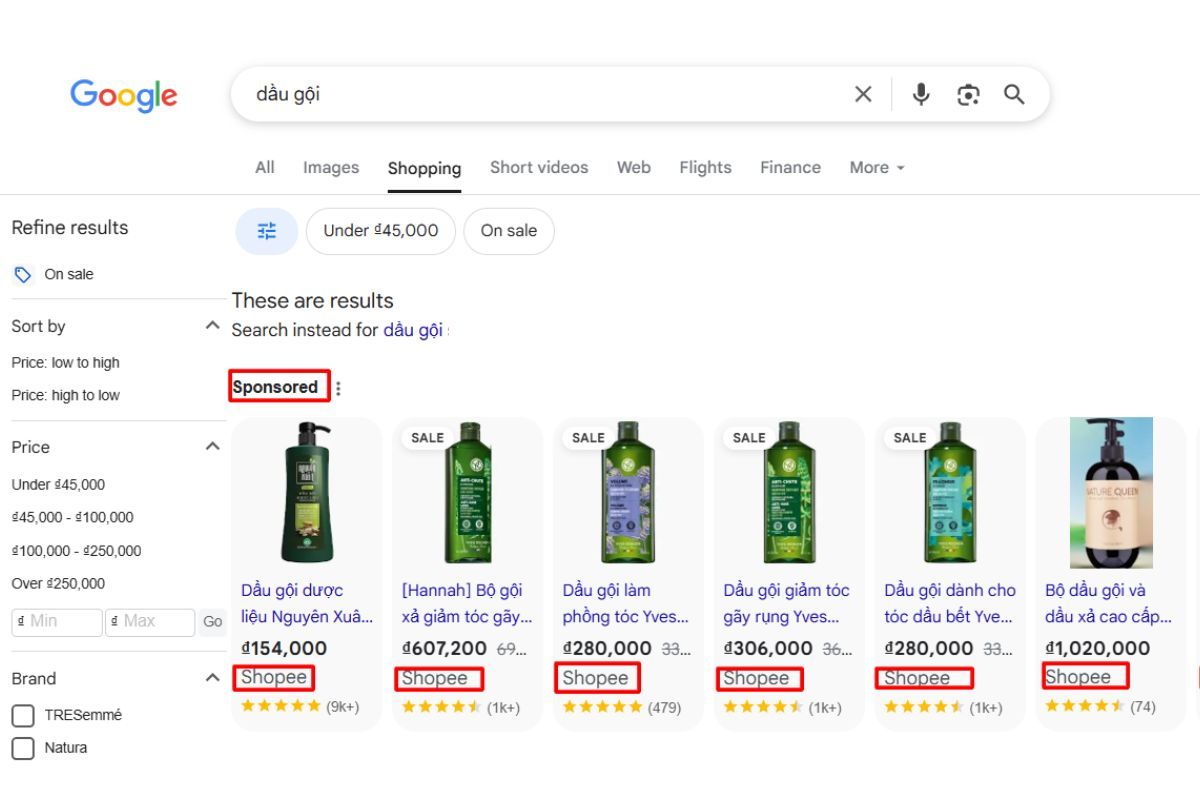
Task: Open [Hannah] Bộ gội xả product link
Action: click(467, 603)
